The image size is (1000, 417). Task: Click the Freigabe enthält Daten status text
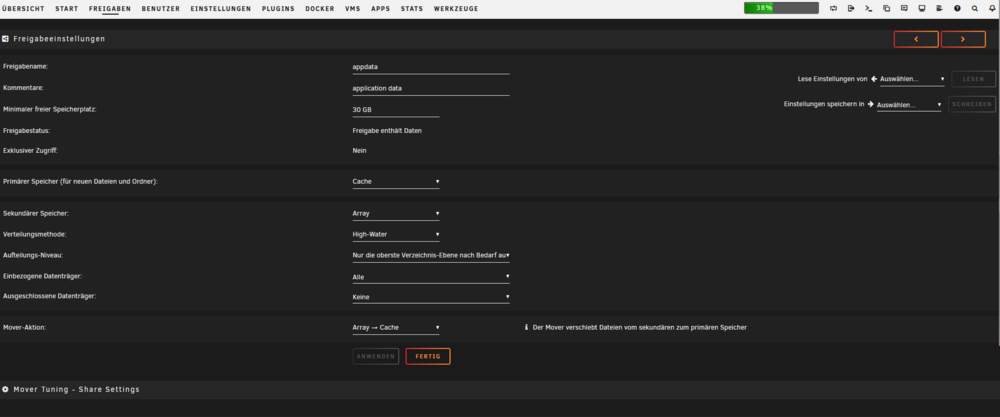[x=387, y=131]
